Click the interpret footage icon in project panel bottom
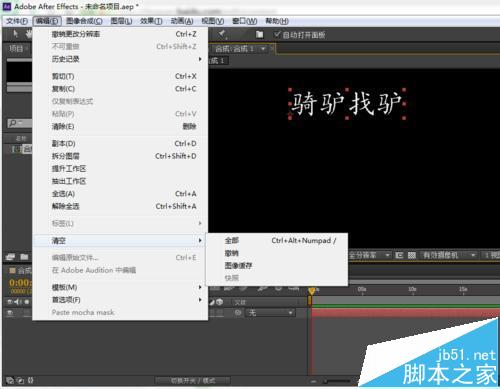Viewport: 500px width, 389px height. tap(10, 257)
